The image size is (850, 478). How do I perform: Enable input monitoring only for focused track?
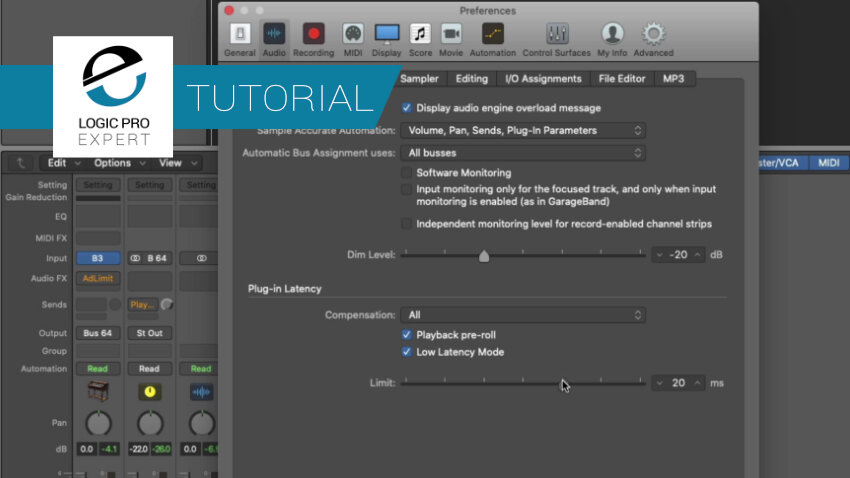click(x=407, y=189)
